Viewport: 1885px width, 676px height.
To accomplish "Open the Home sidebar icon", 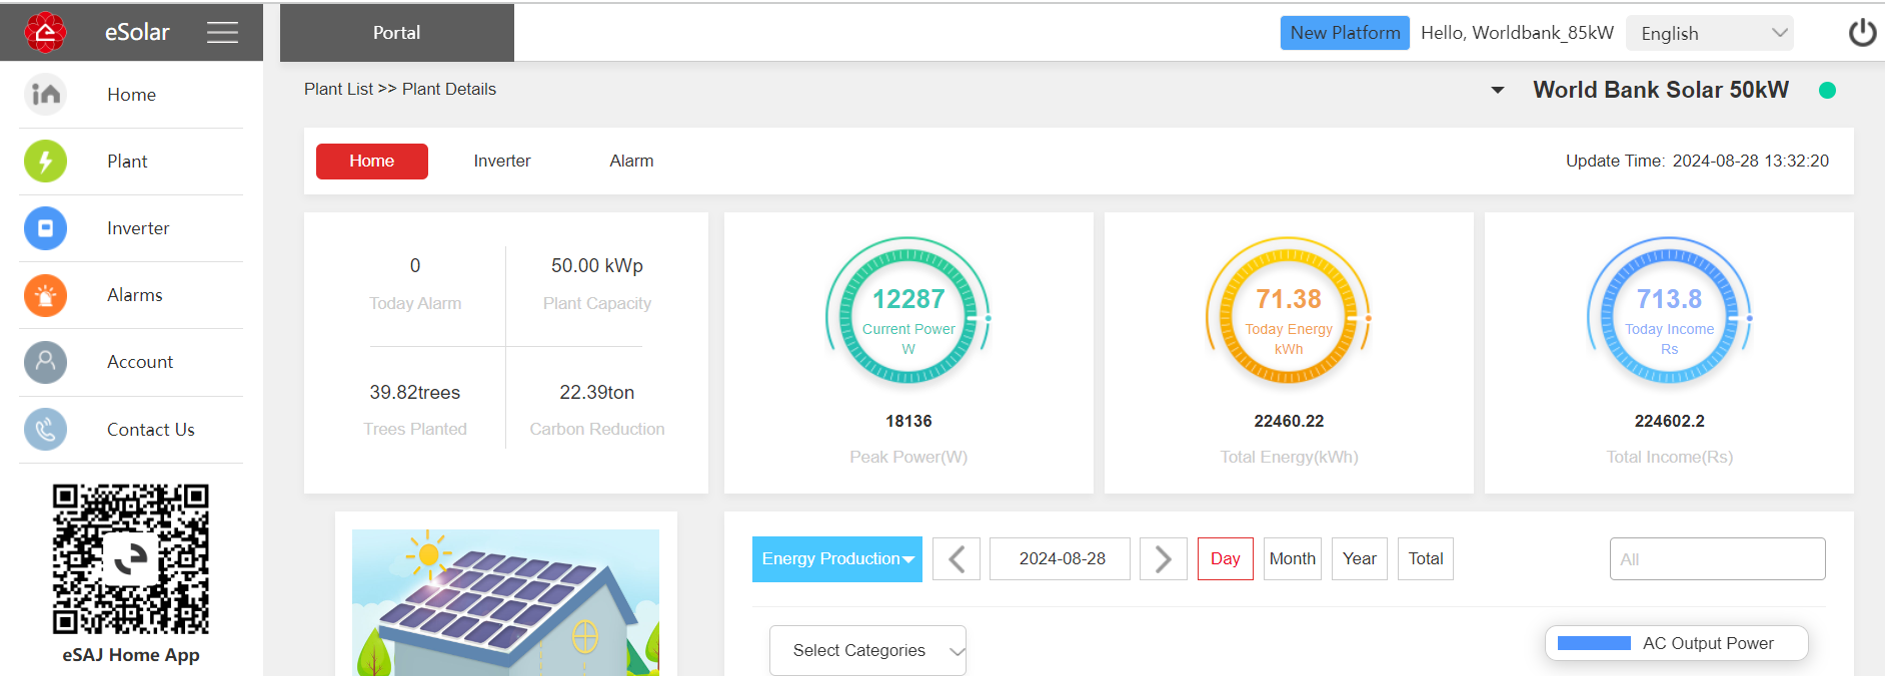I will tap(45, 94).
